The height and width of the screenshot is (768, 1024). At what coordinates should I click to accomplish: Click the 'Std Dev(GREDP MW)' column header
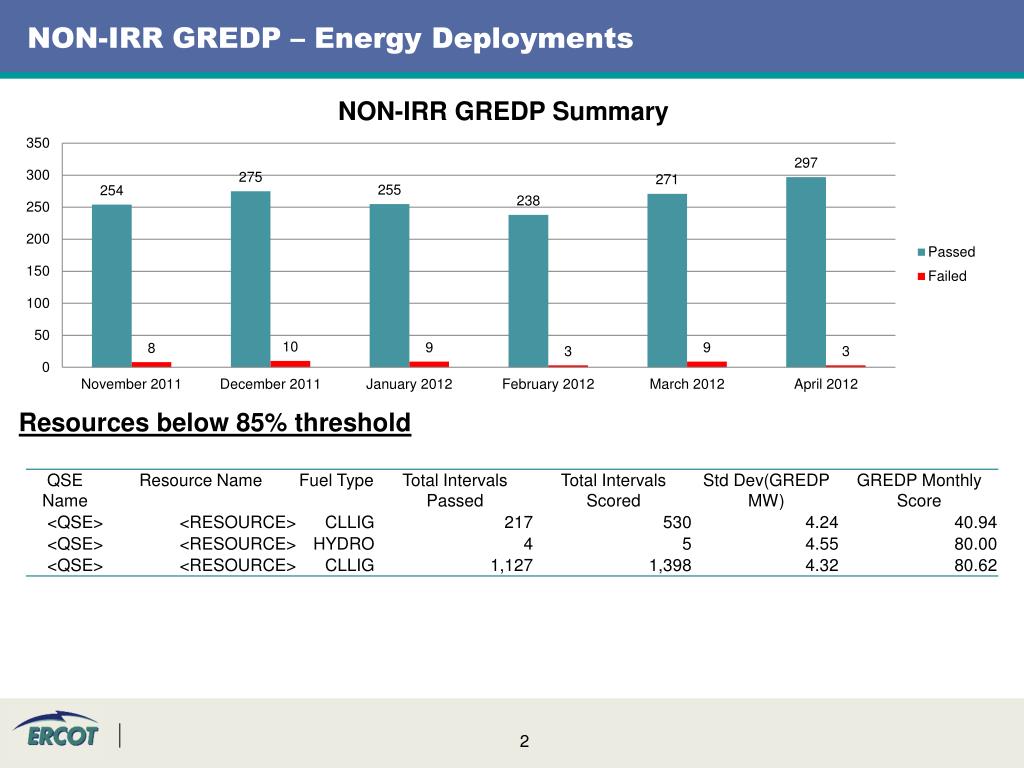(x=765, y=490)
